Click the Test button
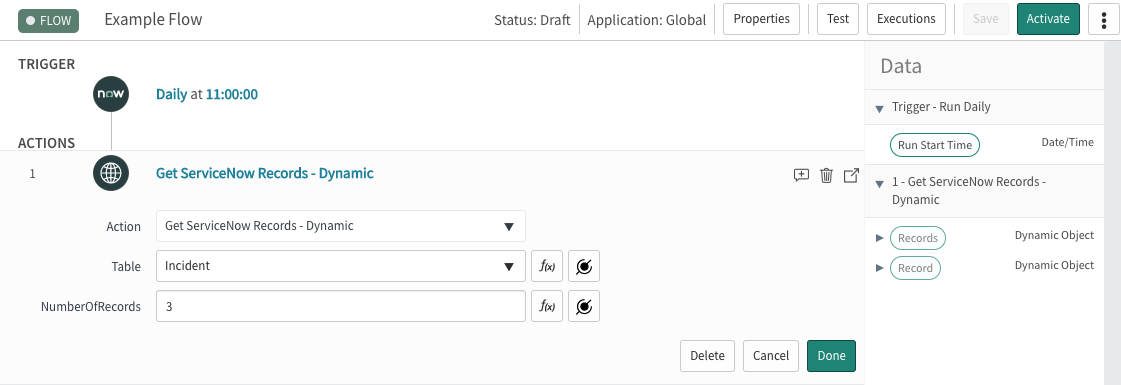The height and width of the screenshot is (385, 1121). 838,19
